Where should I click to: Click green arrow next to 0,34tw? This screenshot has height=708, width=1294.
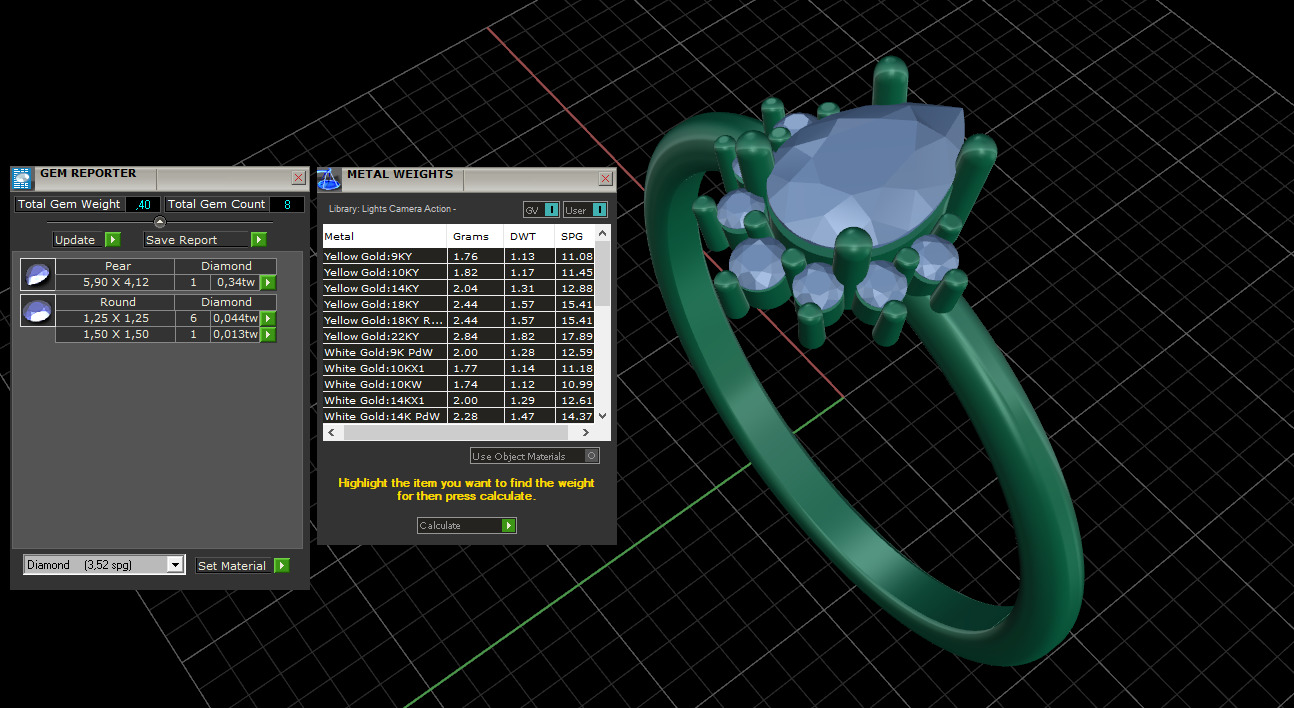coord(268,283)
